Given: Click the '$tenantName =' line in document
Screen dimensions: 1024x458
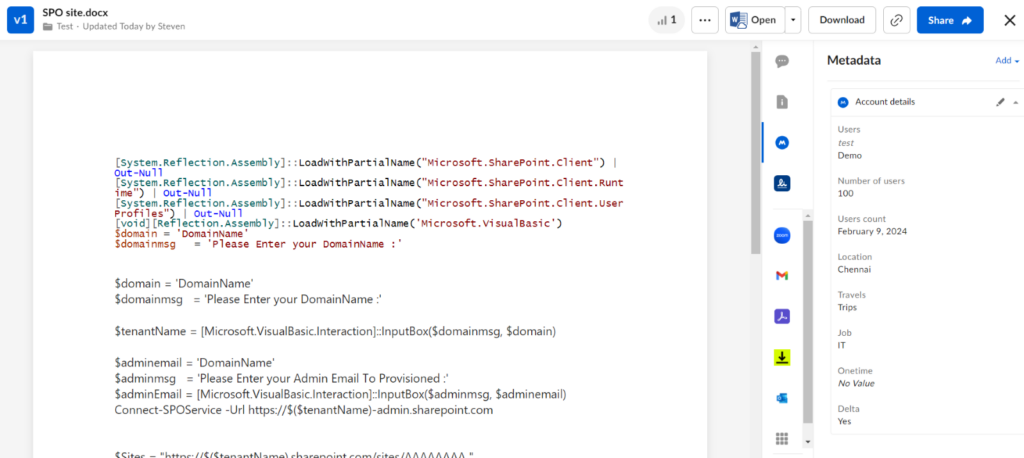Looking at the screenshot, I should 335,331.
